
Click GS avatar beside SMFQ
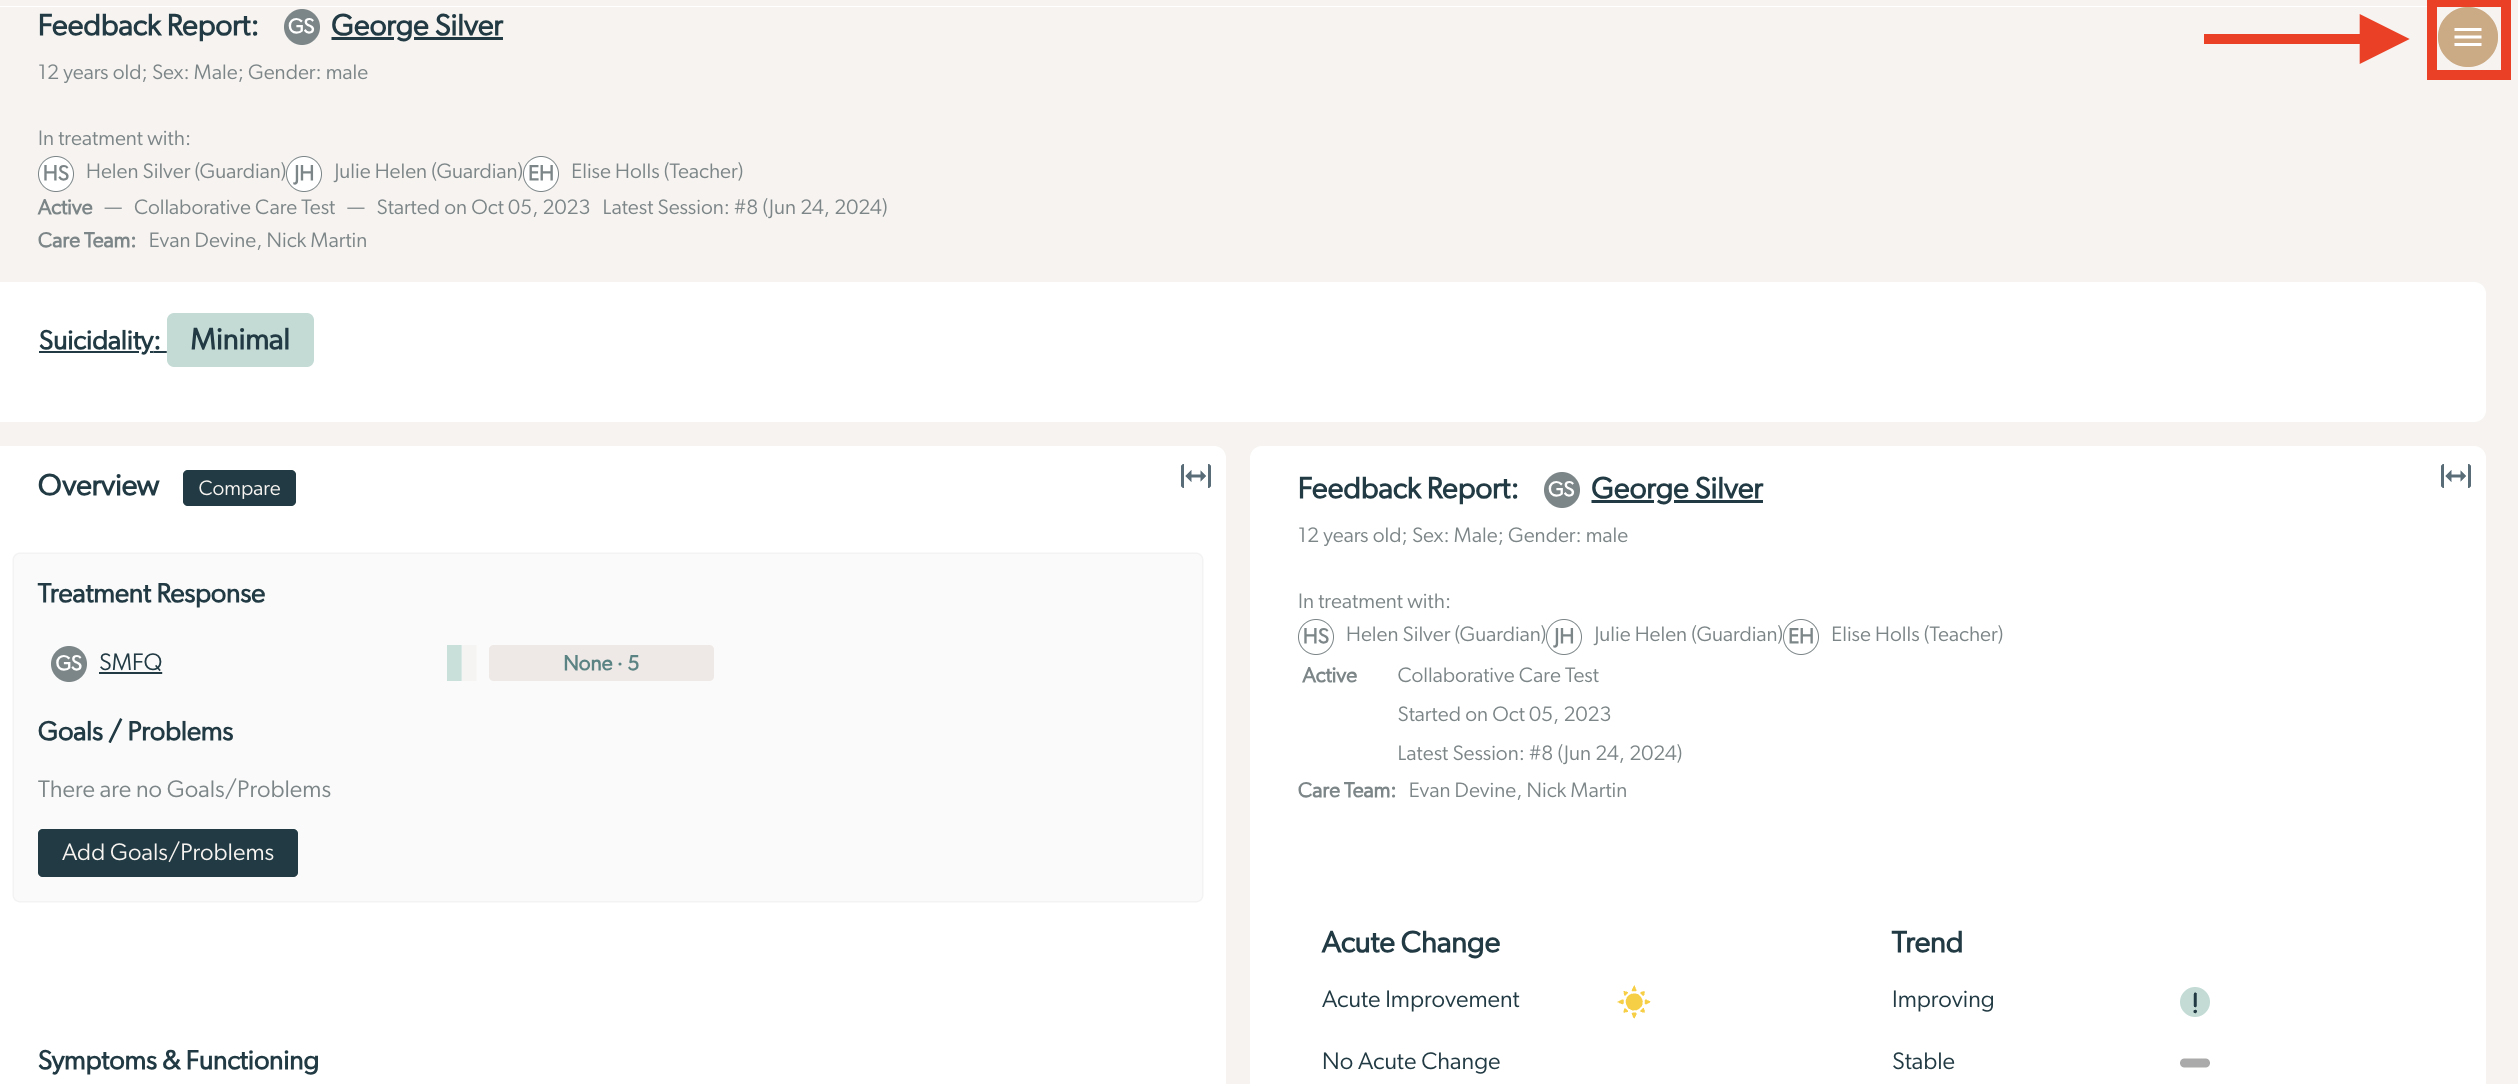pyautogui.click(x=69, y=663)
